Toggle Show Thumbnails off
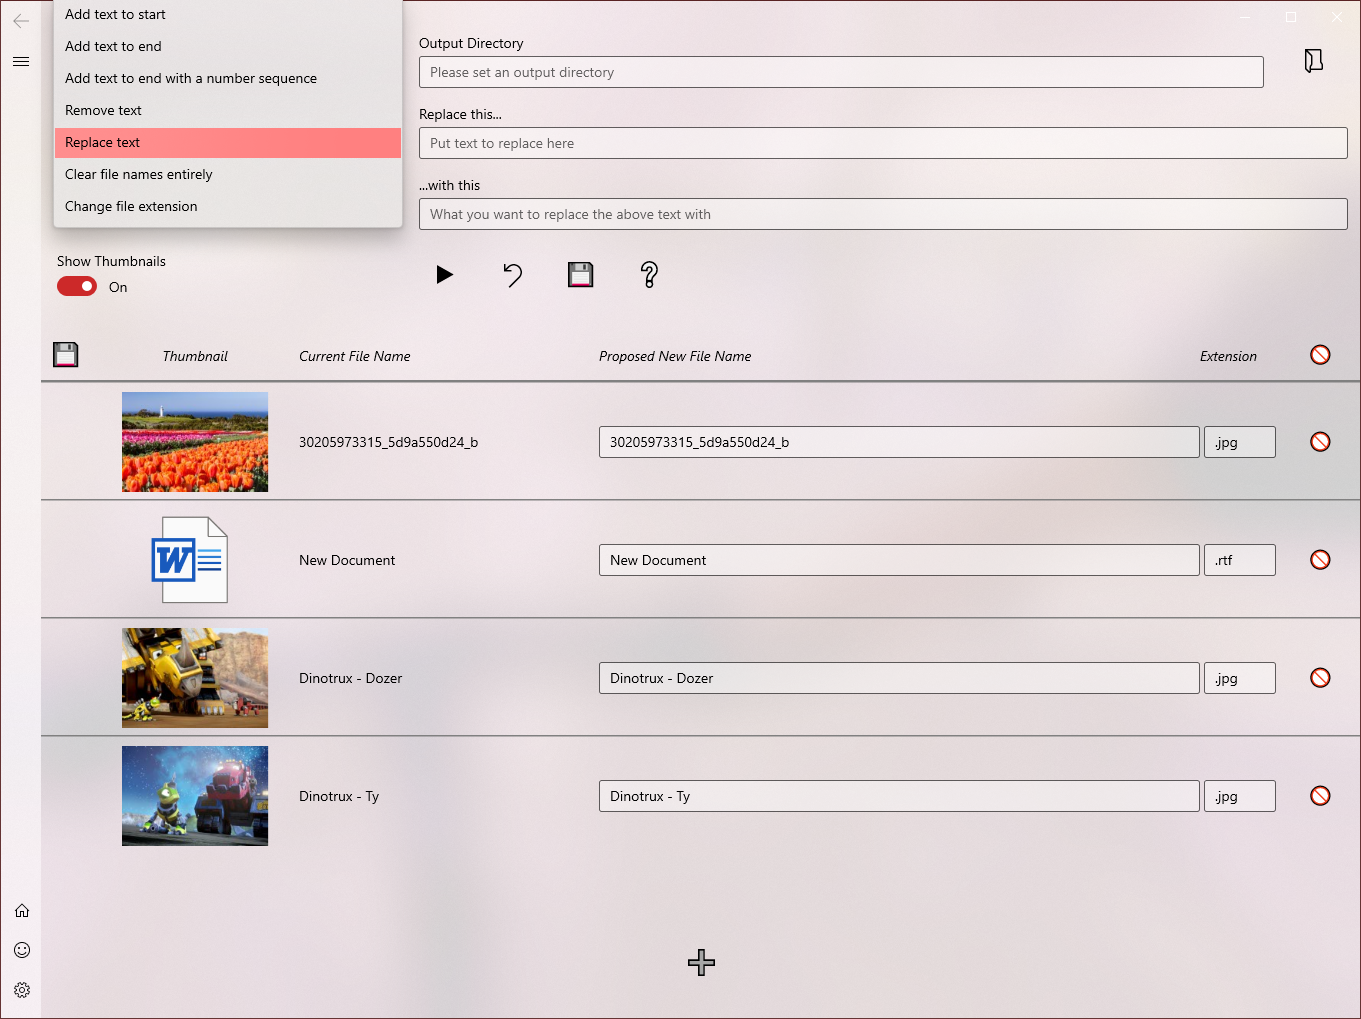 point(76,286)
